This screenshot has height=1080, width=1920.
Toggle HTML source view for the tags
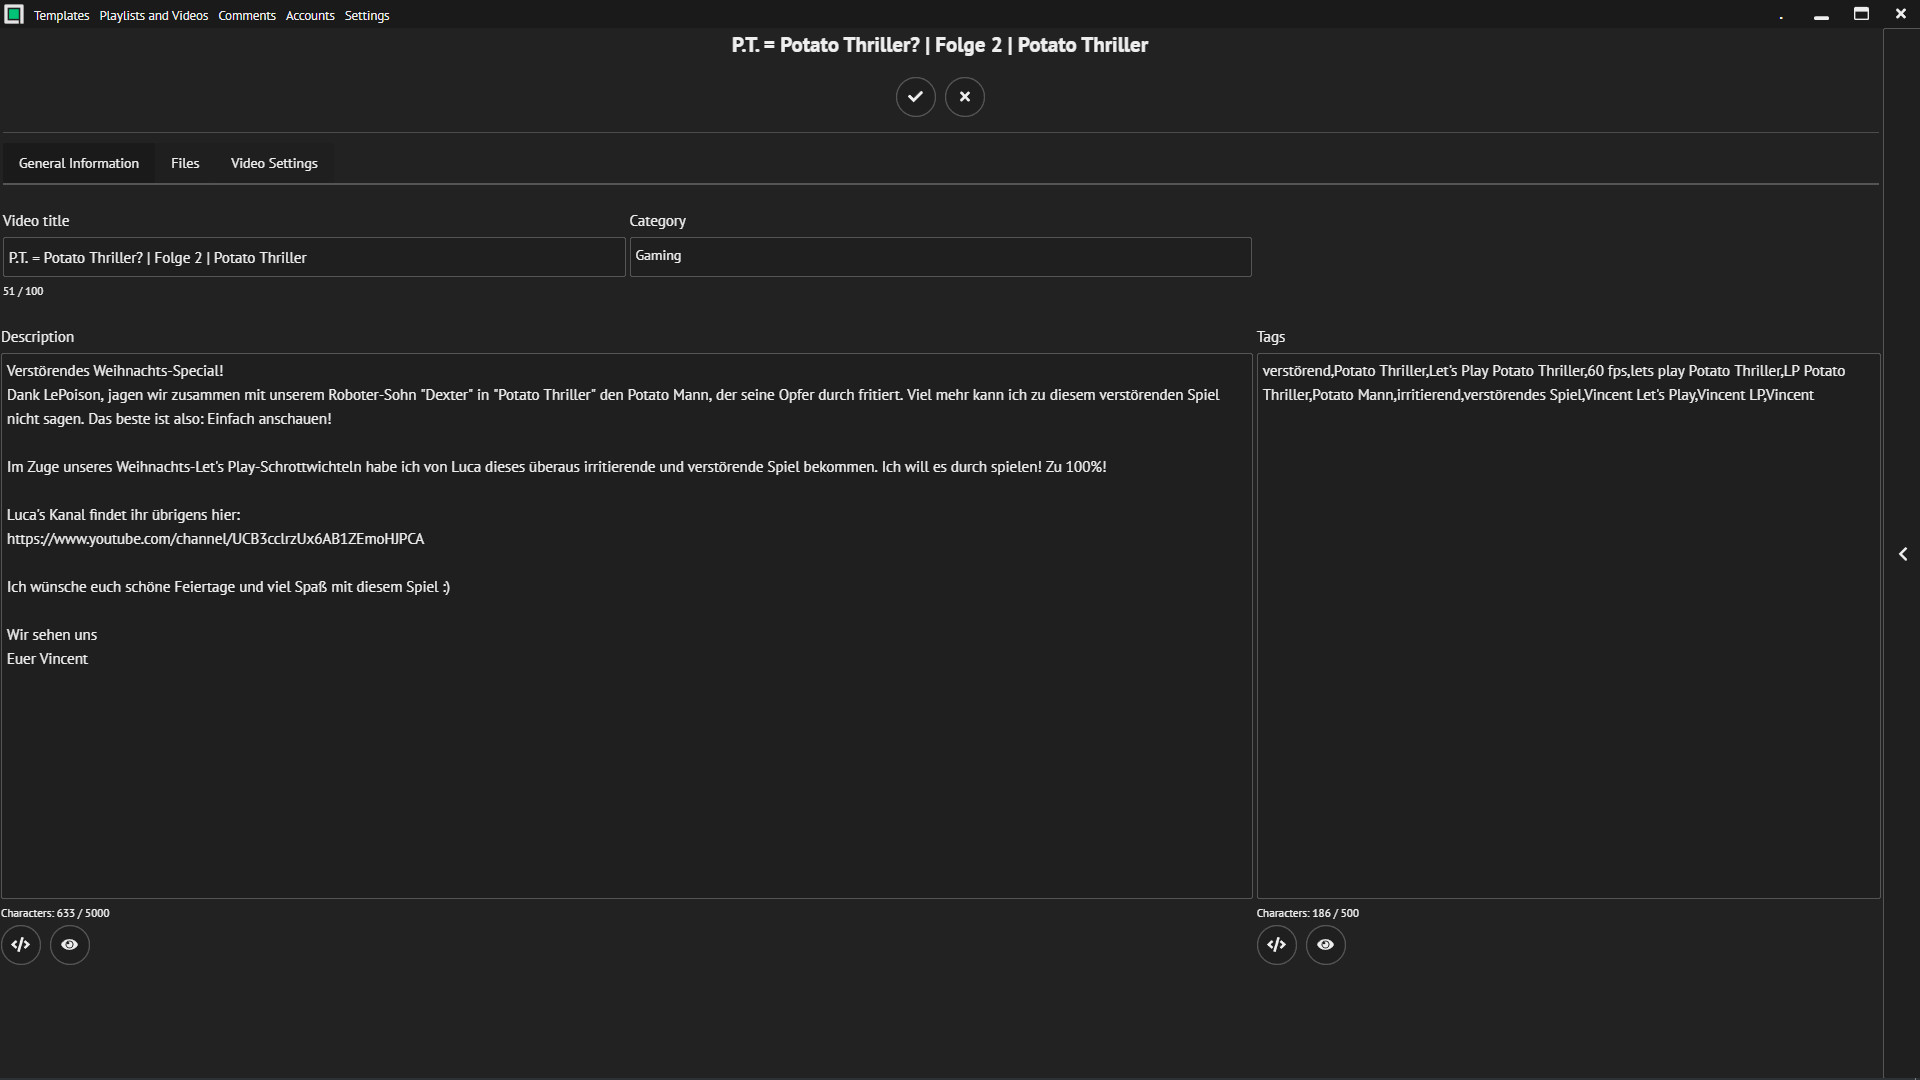[x=1276, y=944]
